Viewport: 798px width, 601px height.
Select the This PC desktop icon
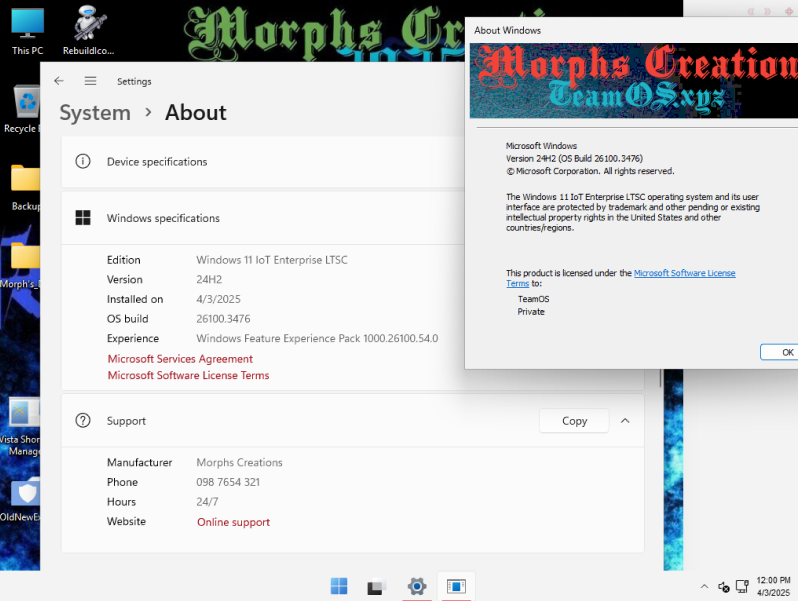(27, 32)
